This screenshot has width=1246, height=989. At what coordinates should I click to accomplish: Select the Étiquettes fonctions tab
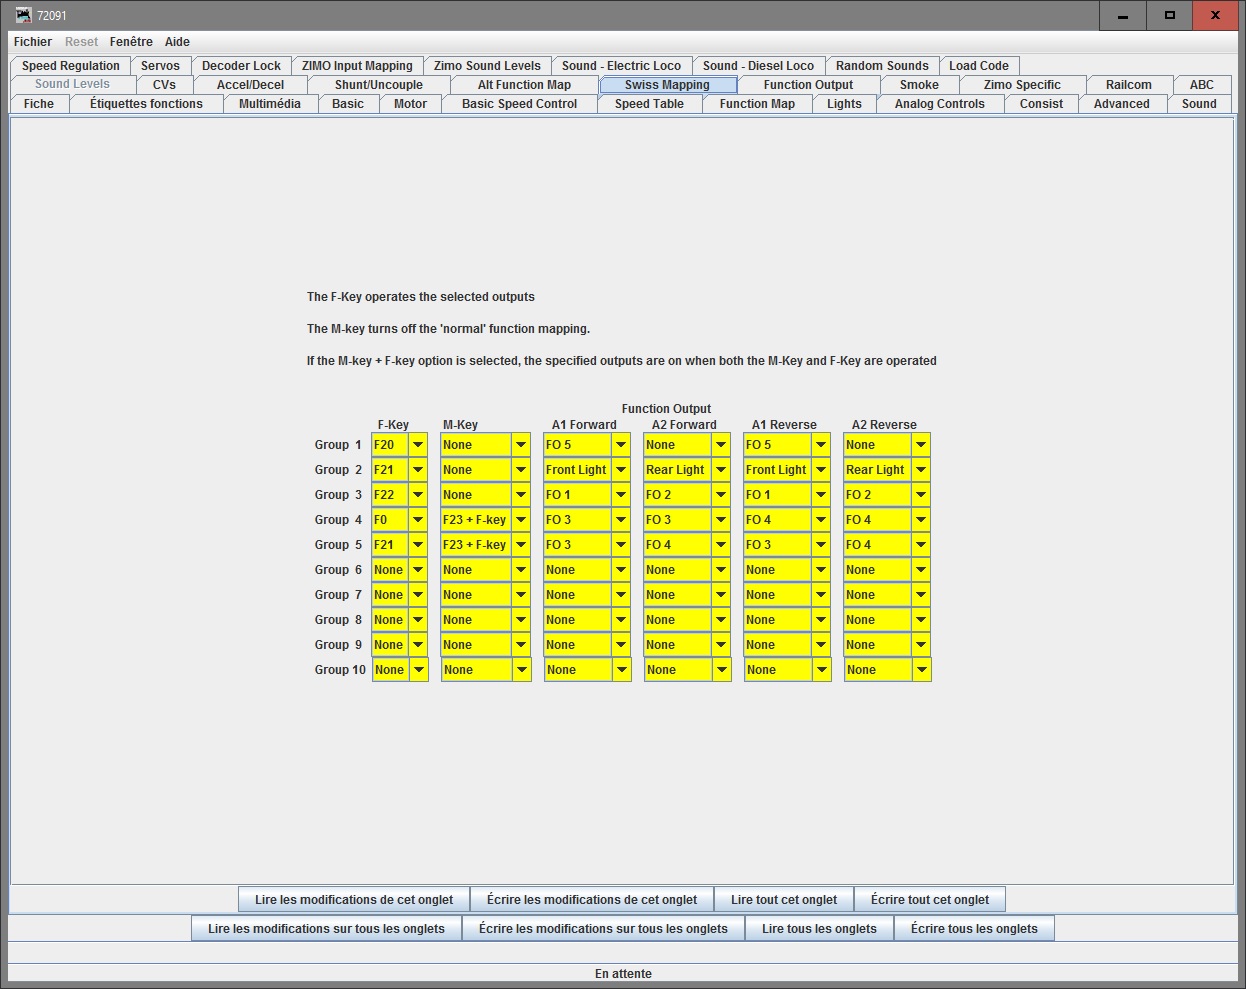point(146,104)
